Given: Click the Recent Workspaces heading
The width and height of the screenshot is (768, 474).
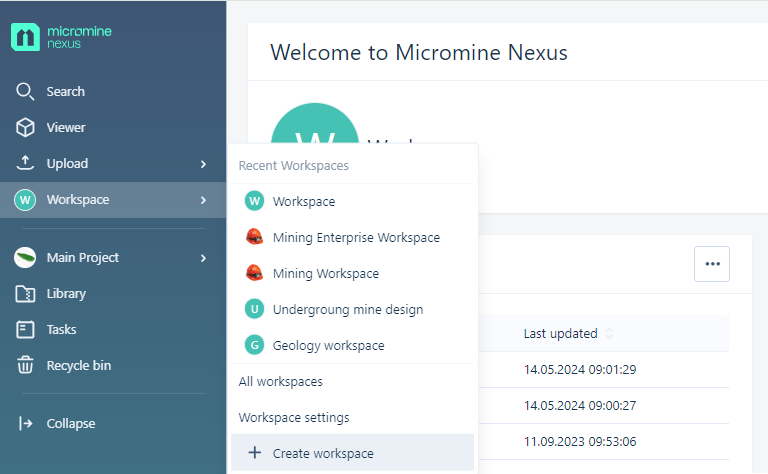Looking at the screenshot, I should point(294,166).
